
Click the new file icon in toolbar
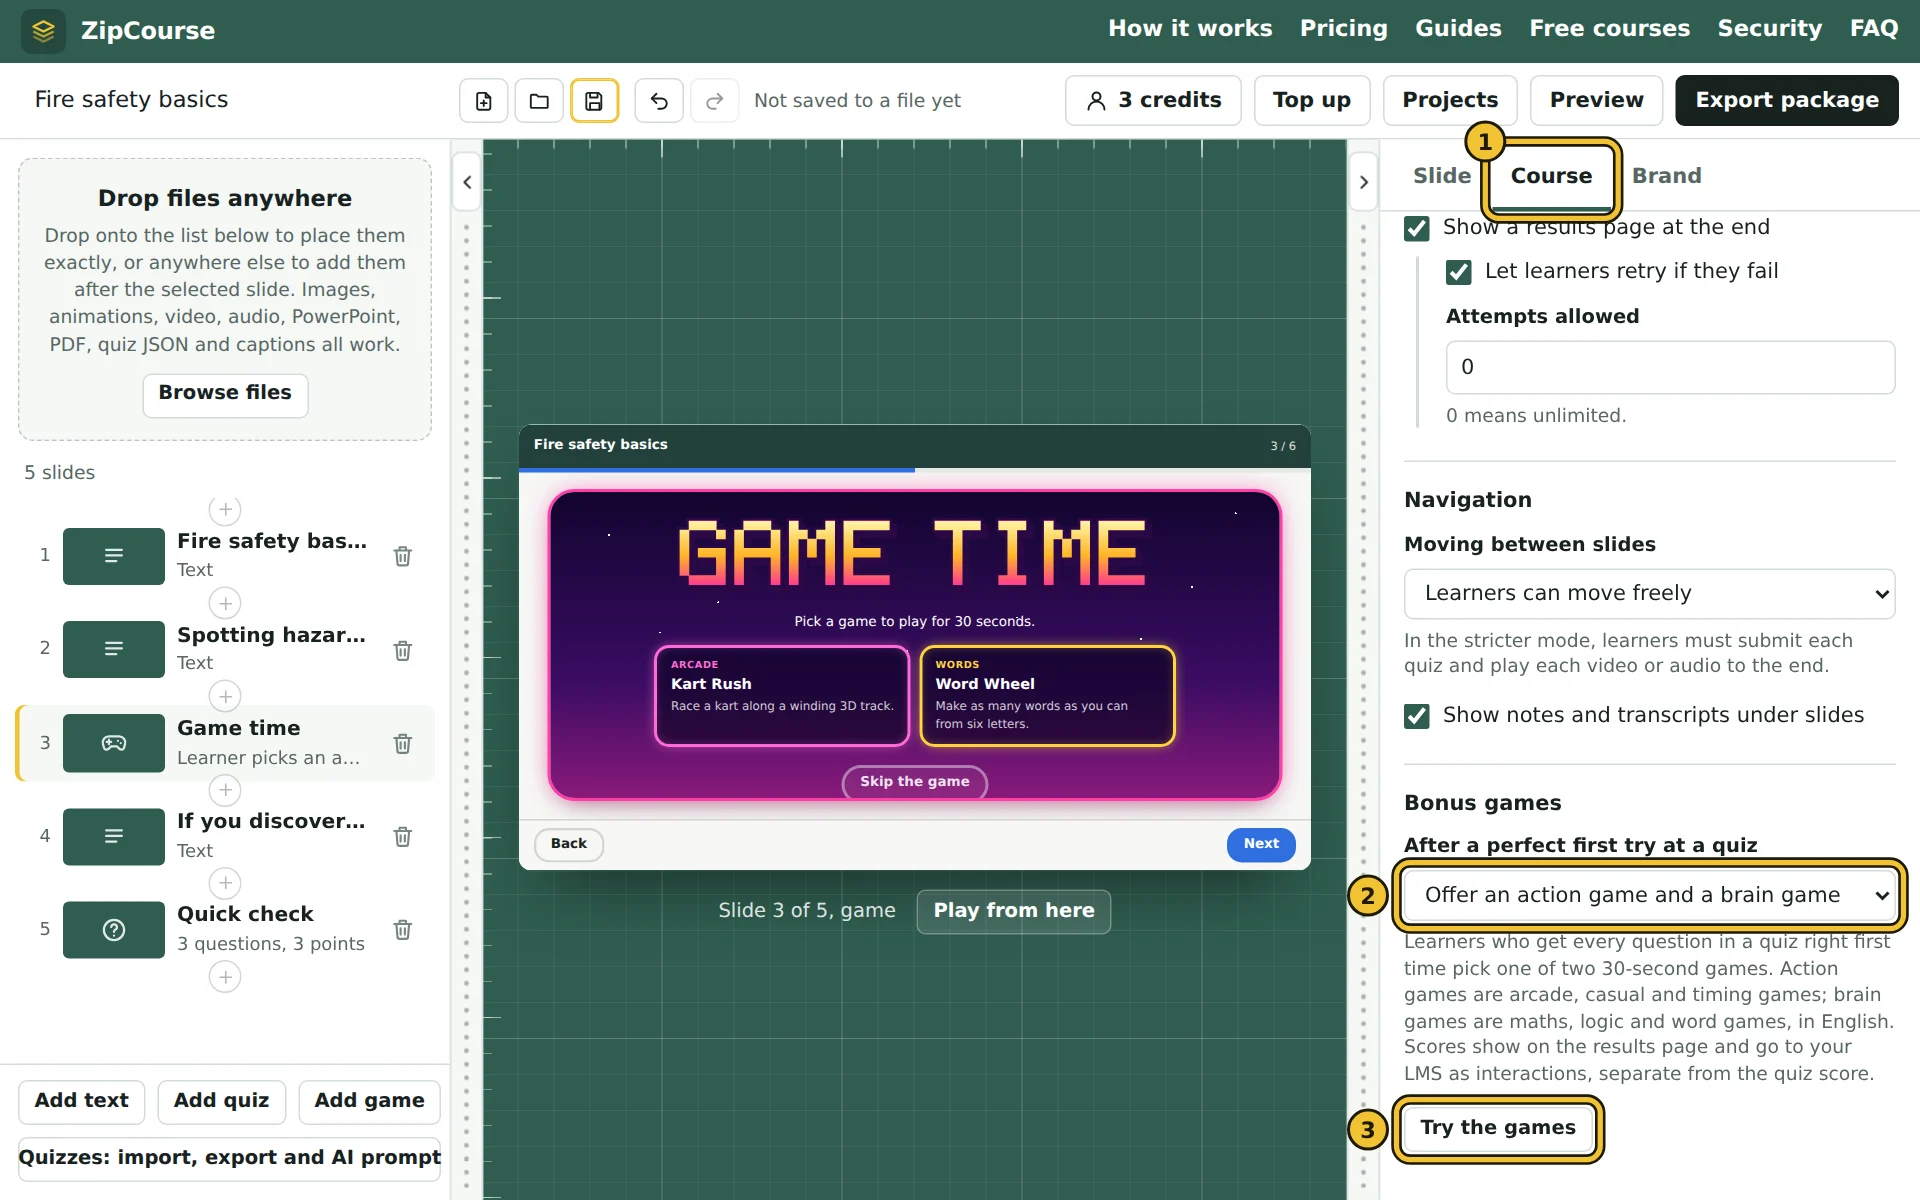pos(484,101)
